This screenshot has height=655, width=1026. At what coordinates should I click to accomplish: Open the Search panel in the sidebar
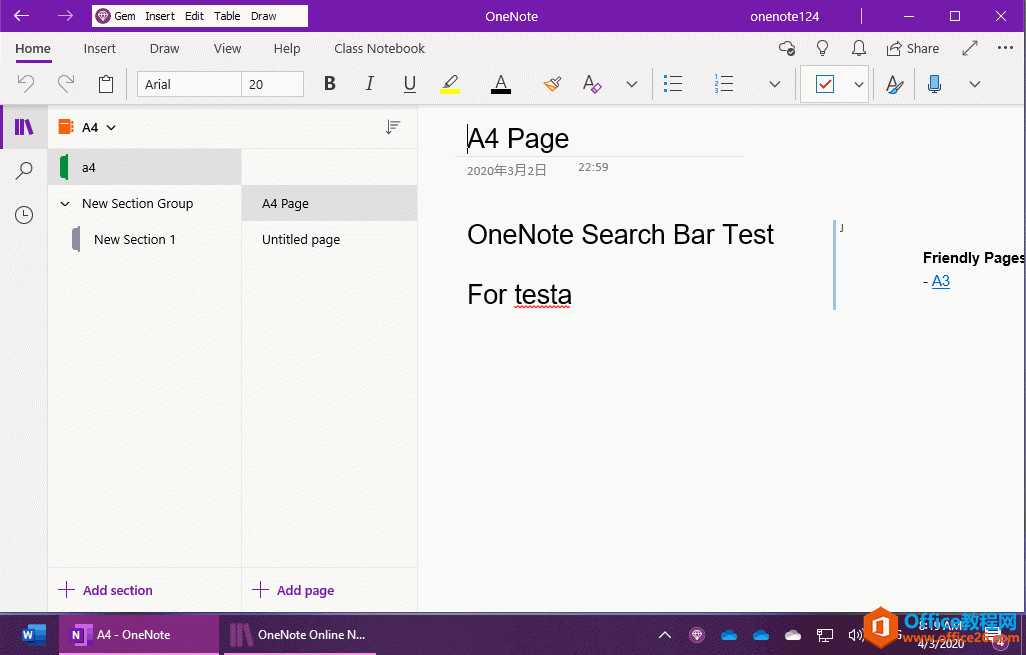tap(23, 170)
